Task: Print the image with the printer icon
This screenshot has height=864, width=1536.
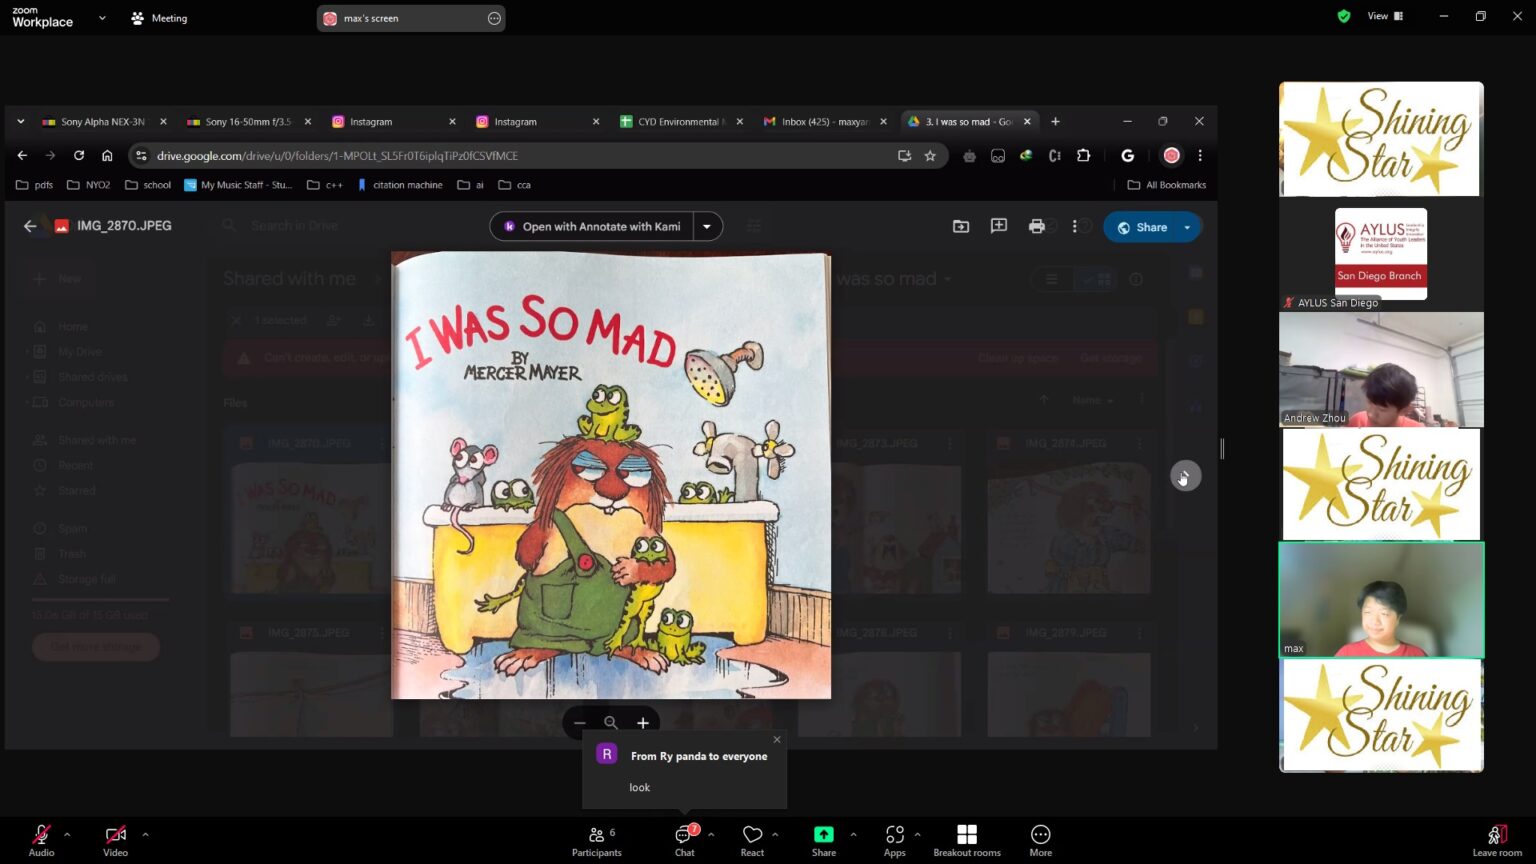Action: coord(1037,226)
